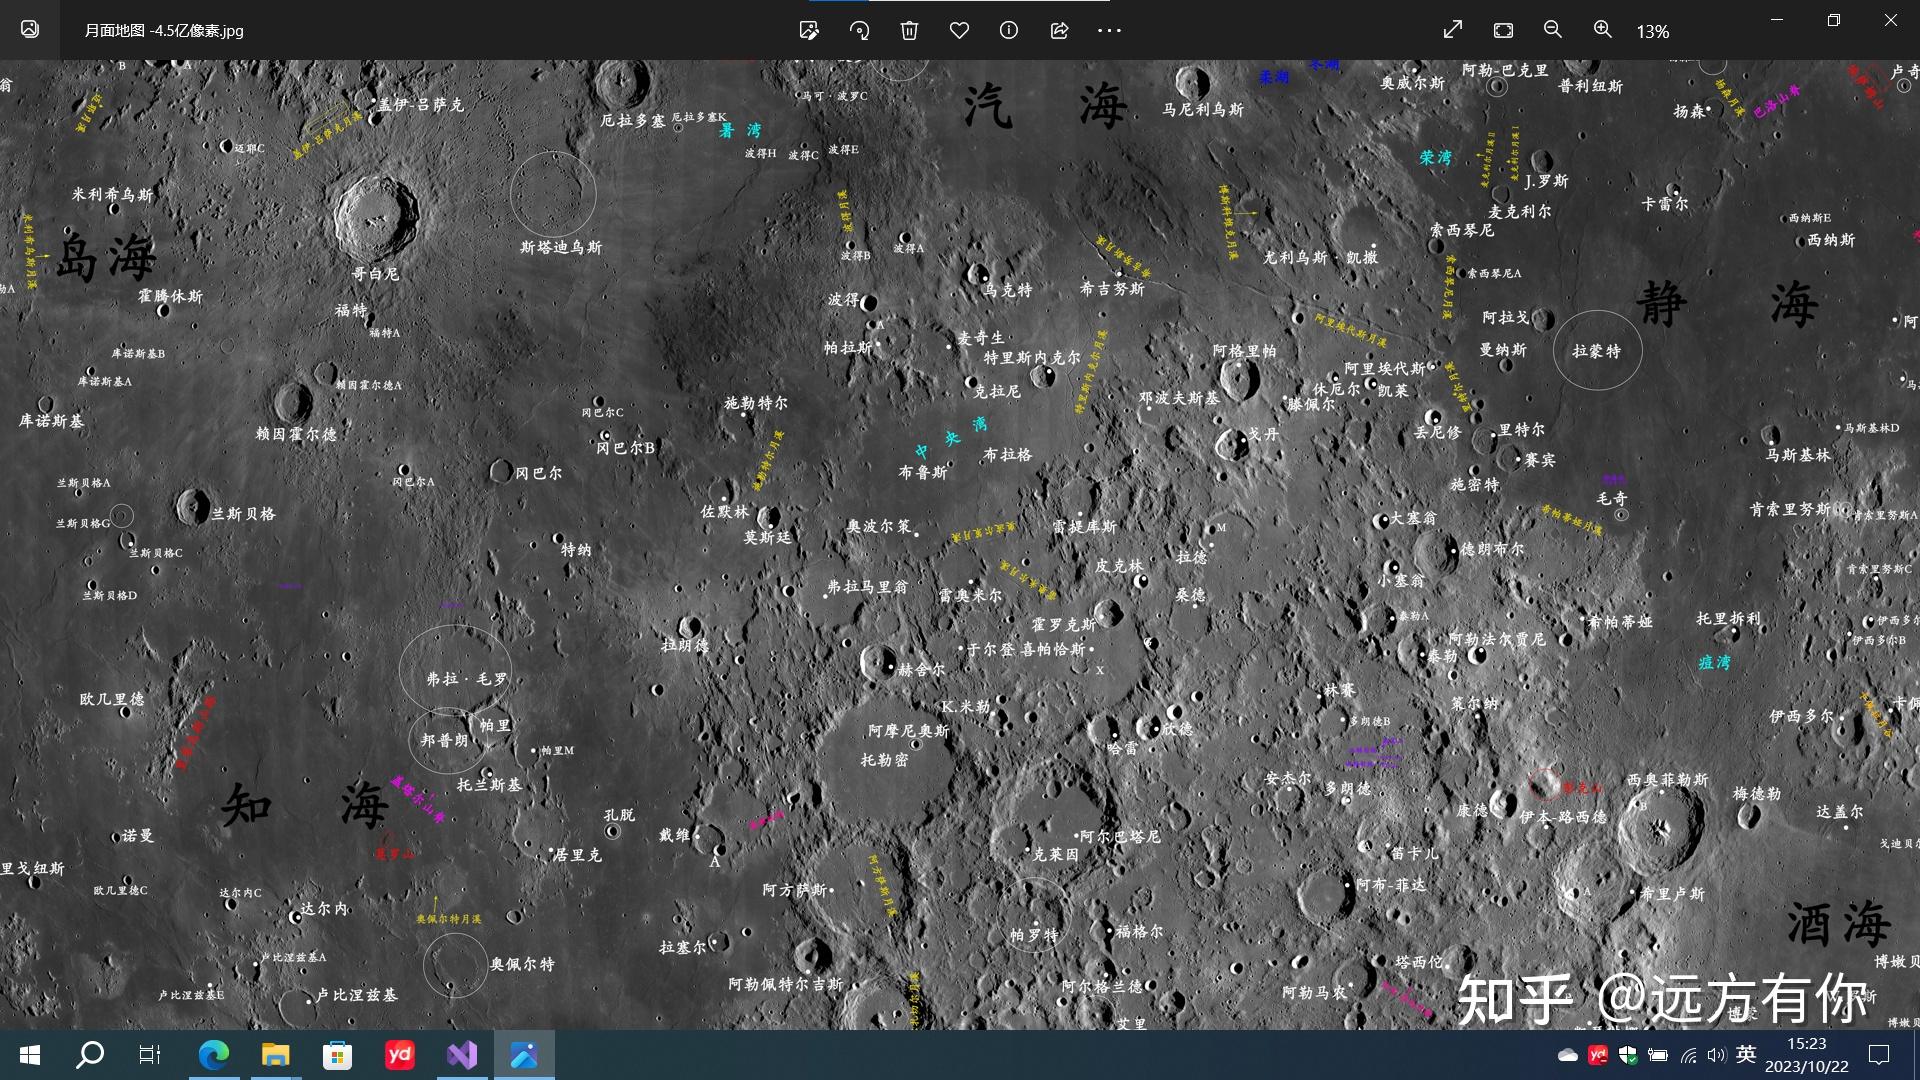Click the 13% zoom level text
Image resolution: width=1920 pixels, height=1080 pixels.
pos(1652,32)
